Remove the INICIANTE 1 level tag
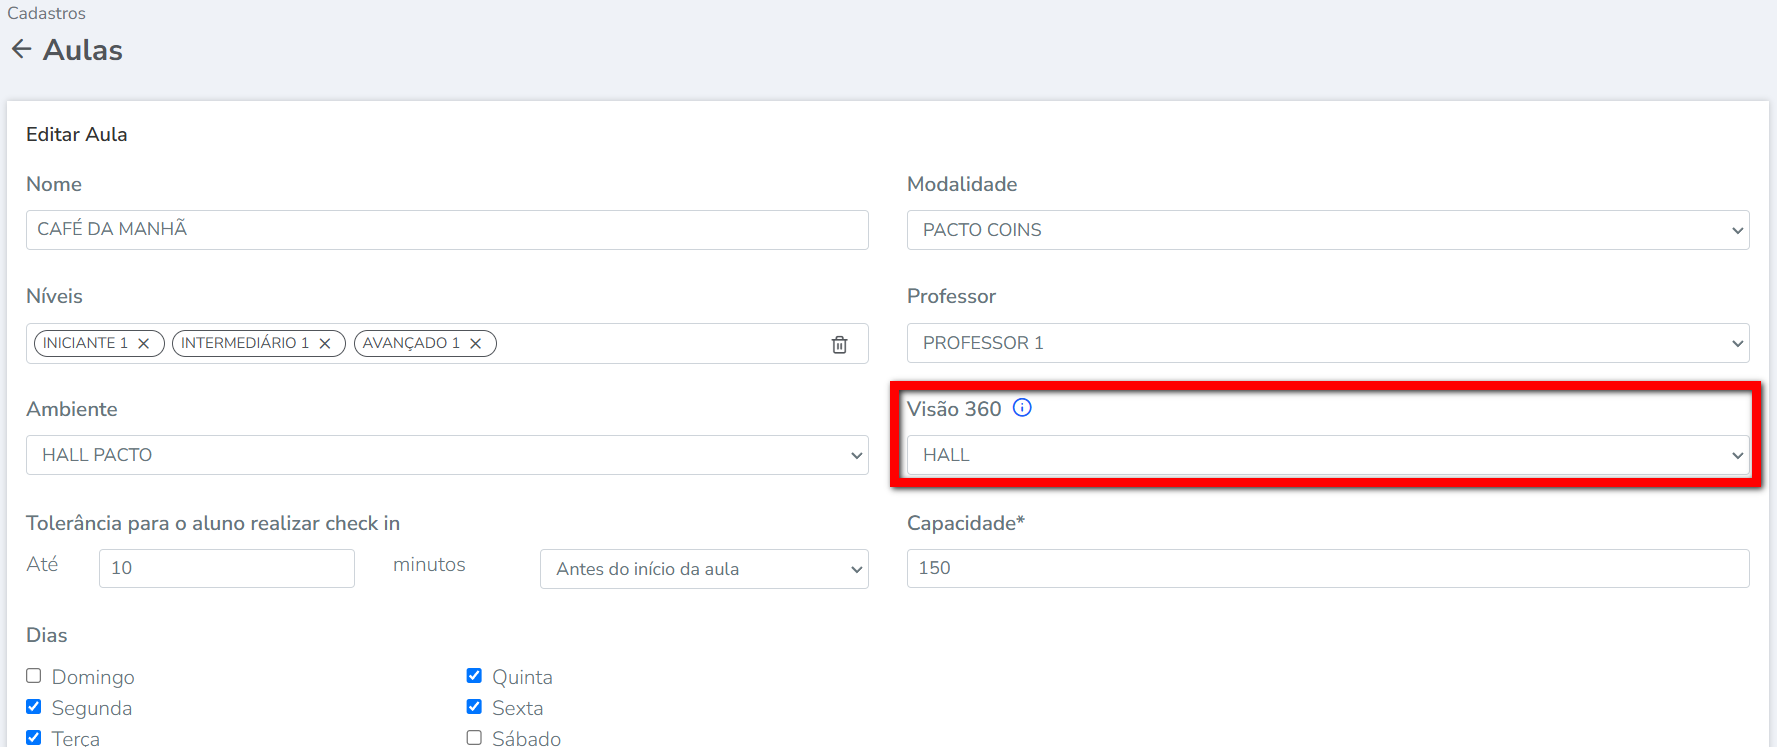Screen dimensions: 1777x747 144,343
